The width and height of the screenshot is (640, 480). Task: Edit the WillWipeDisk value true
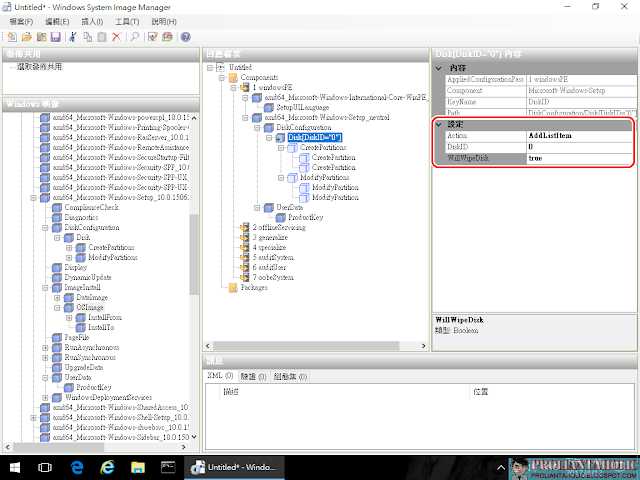coord(580,158)
